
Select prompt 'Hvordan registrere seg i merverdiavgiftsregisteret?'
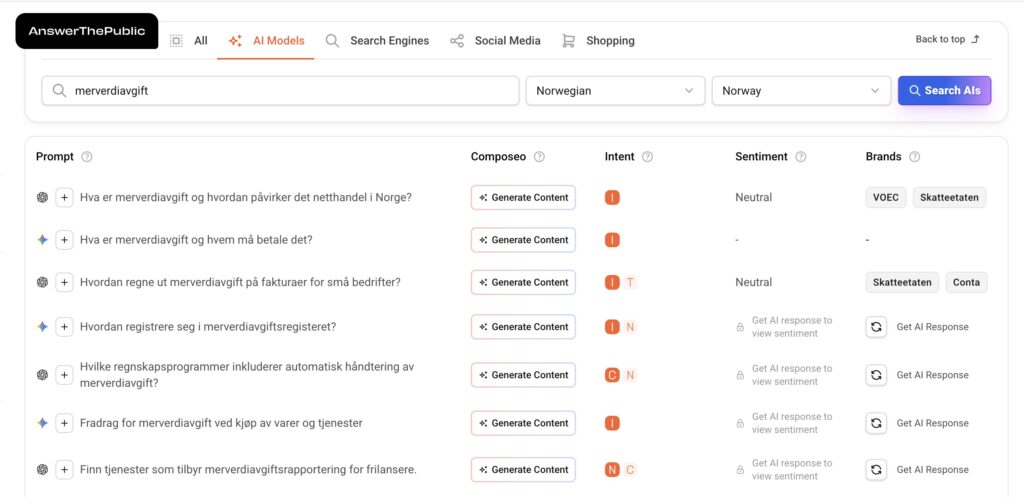[x=208, y=327]
